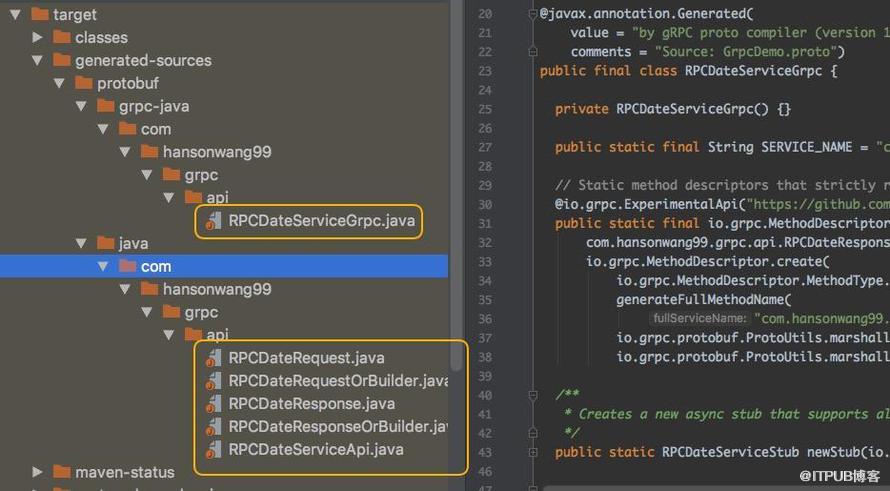This screenshot has height=491, width=890.
Task: Collapse the selected com package arrow
Action: point(103,266)
